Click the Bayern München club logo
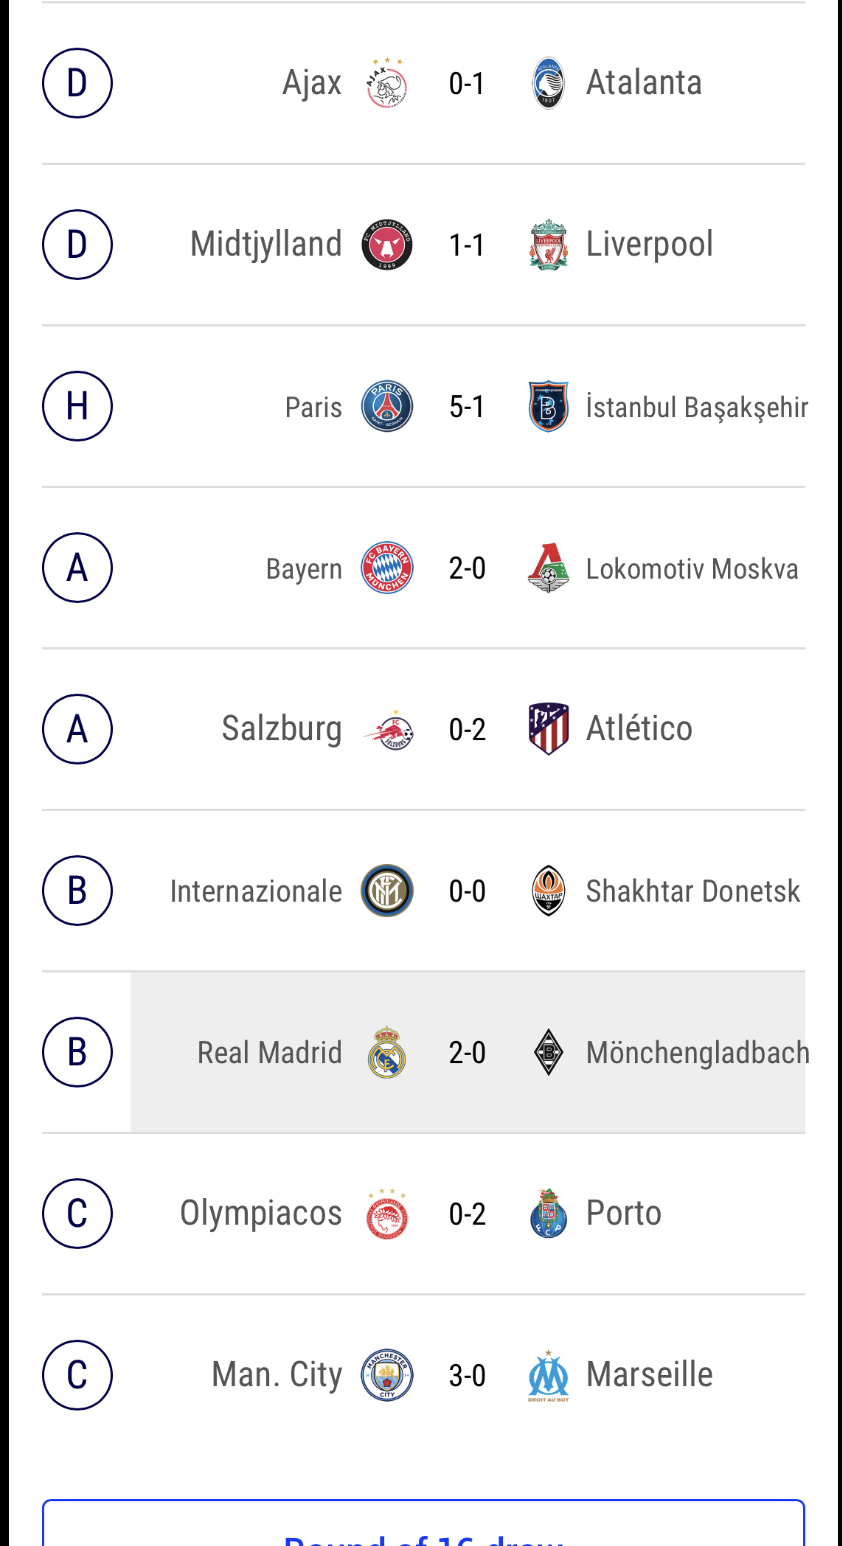The height and width of the screenshot is (1546, 842). [386, 567]
